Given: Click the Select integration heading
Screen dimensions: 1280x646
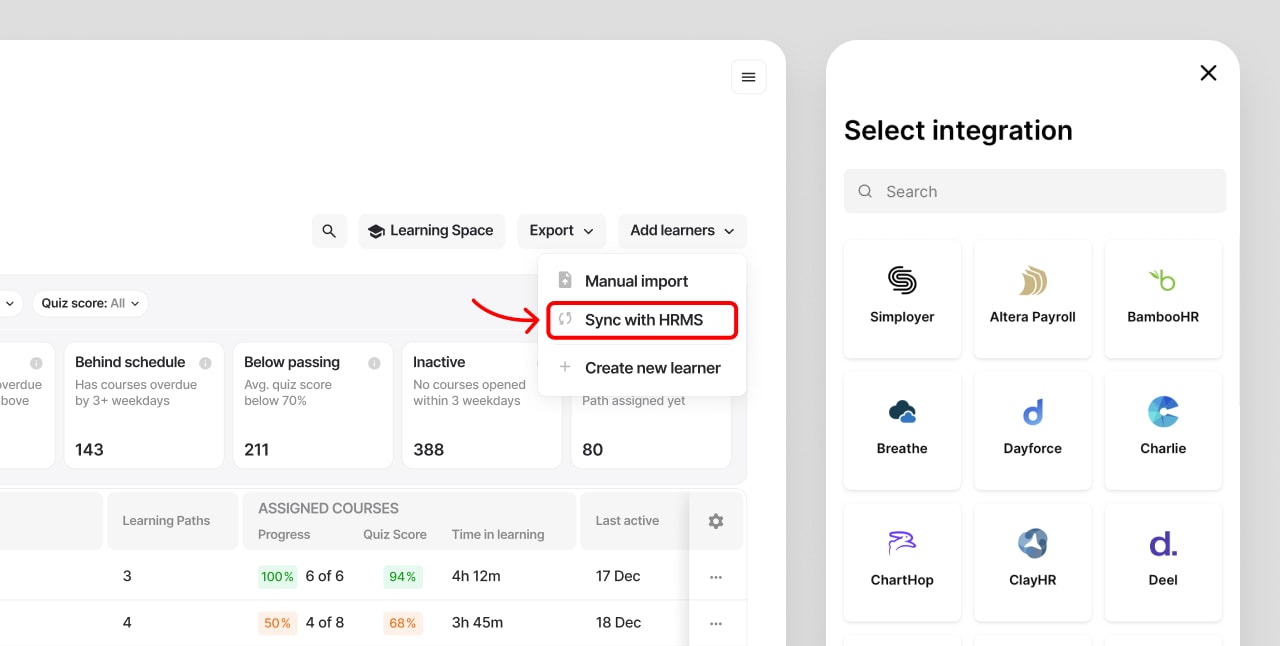Looking at the screenshot, I should tap(958, 130).
